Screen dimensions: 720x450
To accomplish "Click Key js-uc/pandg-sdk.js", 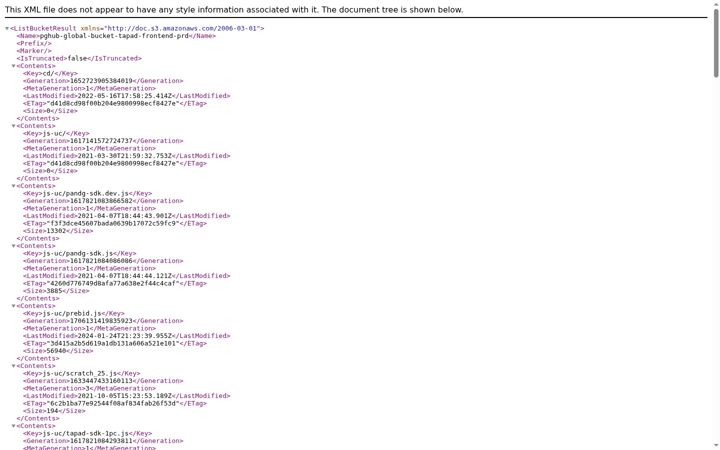I will [x=78, y=253].
